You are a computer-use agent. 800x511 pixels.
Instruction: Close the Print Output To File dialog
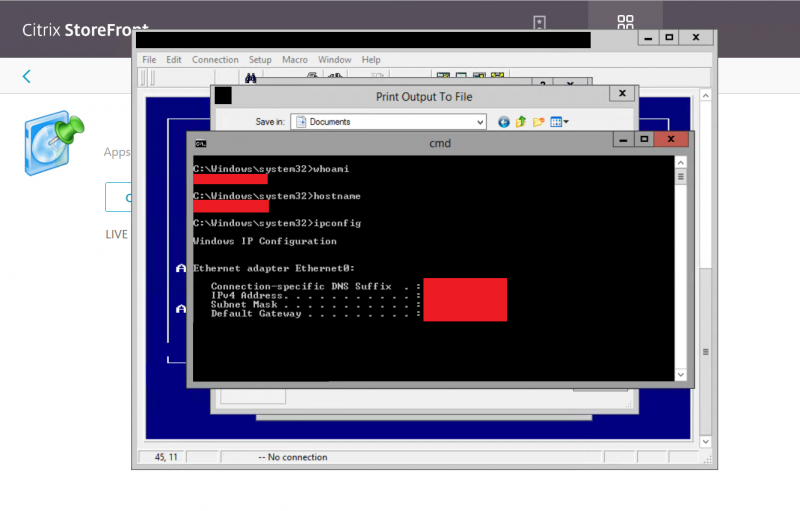click(622, 93)
